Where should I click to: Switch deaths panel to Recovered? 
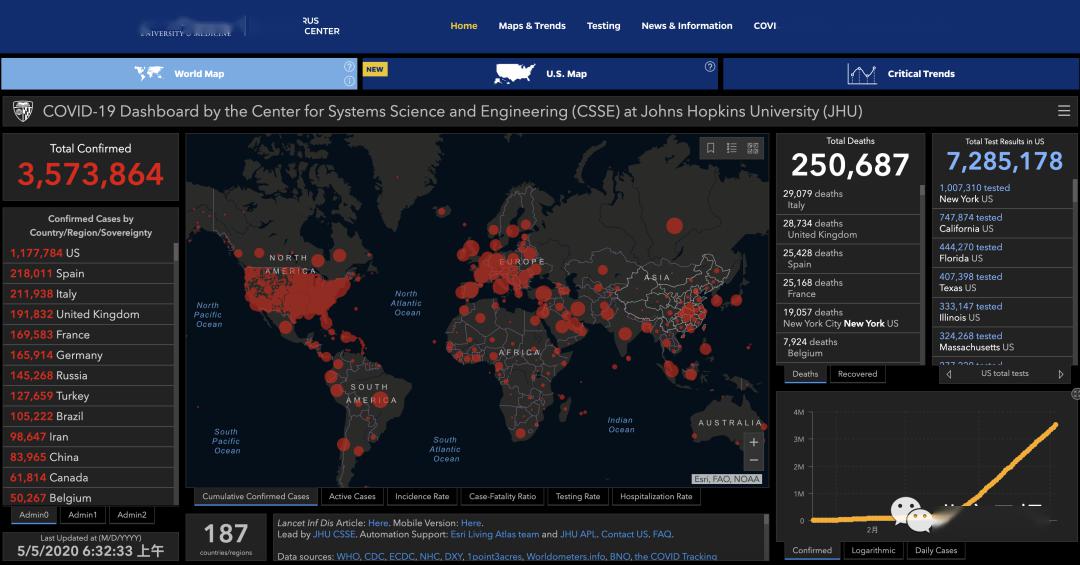[x=857, y=374]
